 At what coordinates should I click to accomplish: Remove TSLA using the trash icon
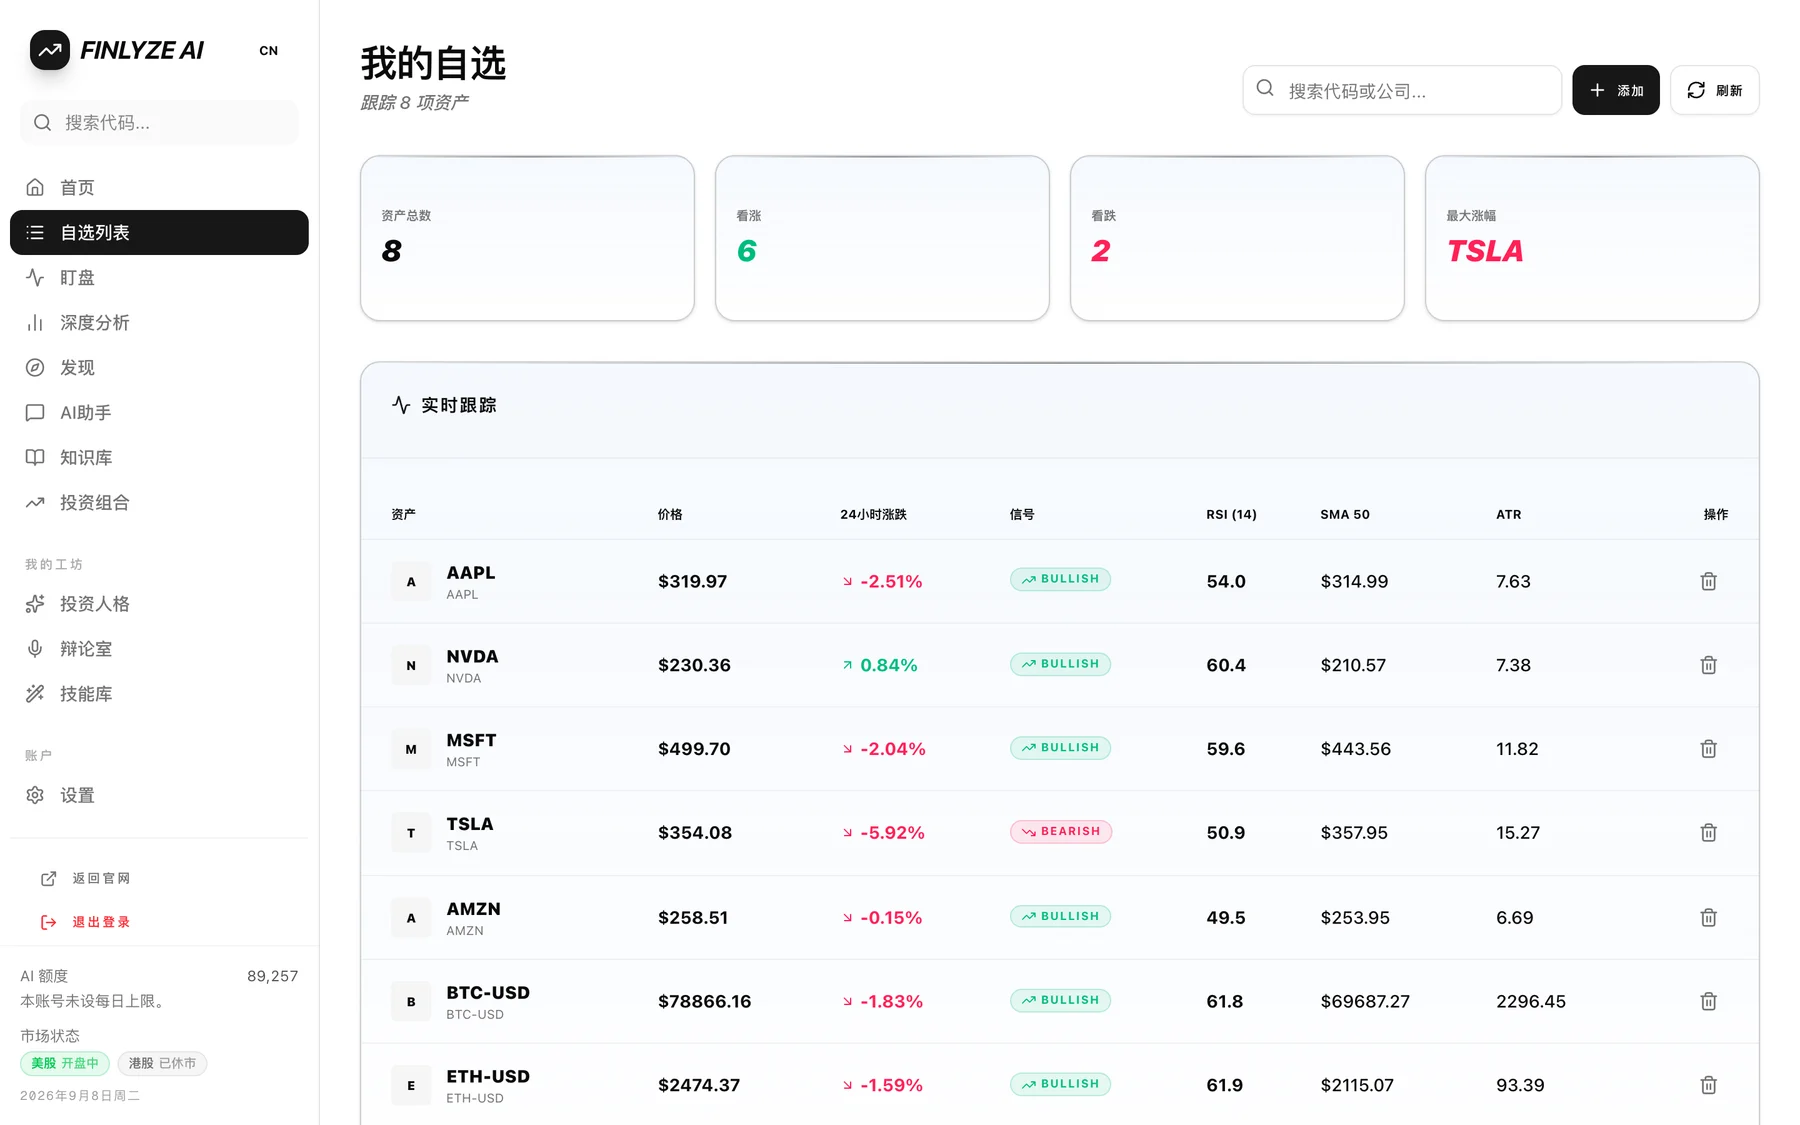(x=1708, y=832)
